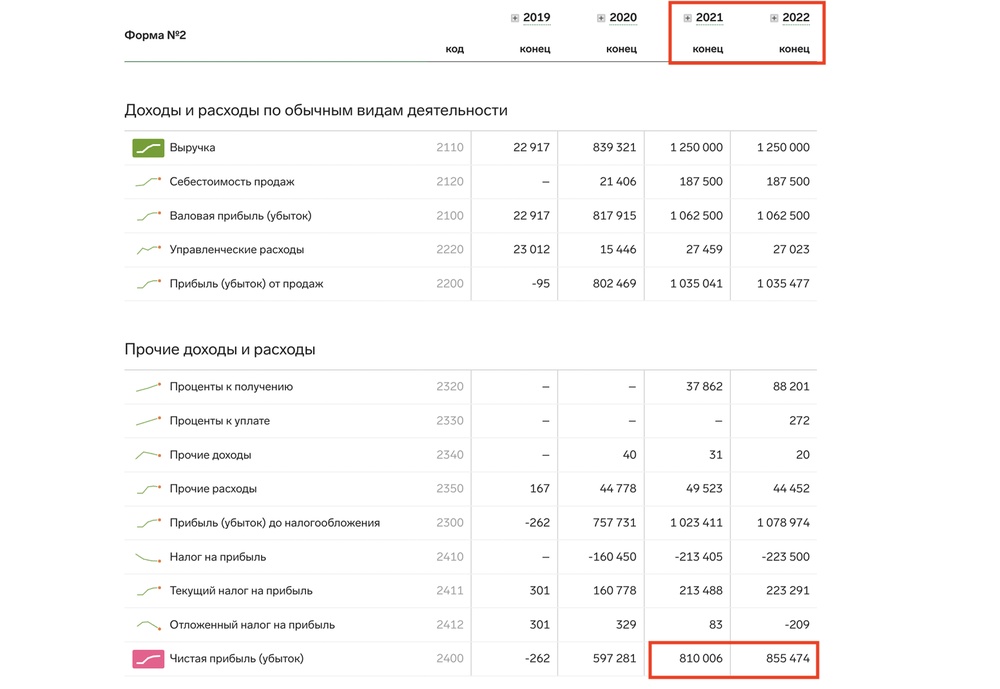
Task: Click the Валовая прибыль sparkline icon
Action: (x=148, y=216)
